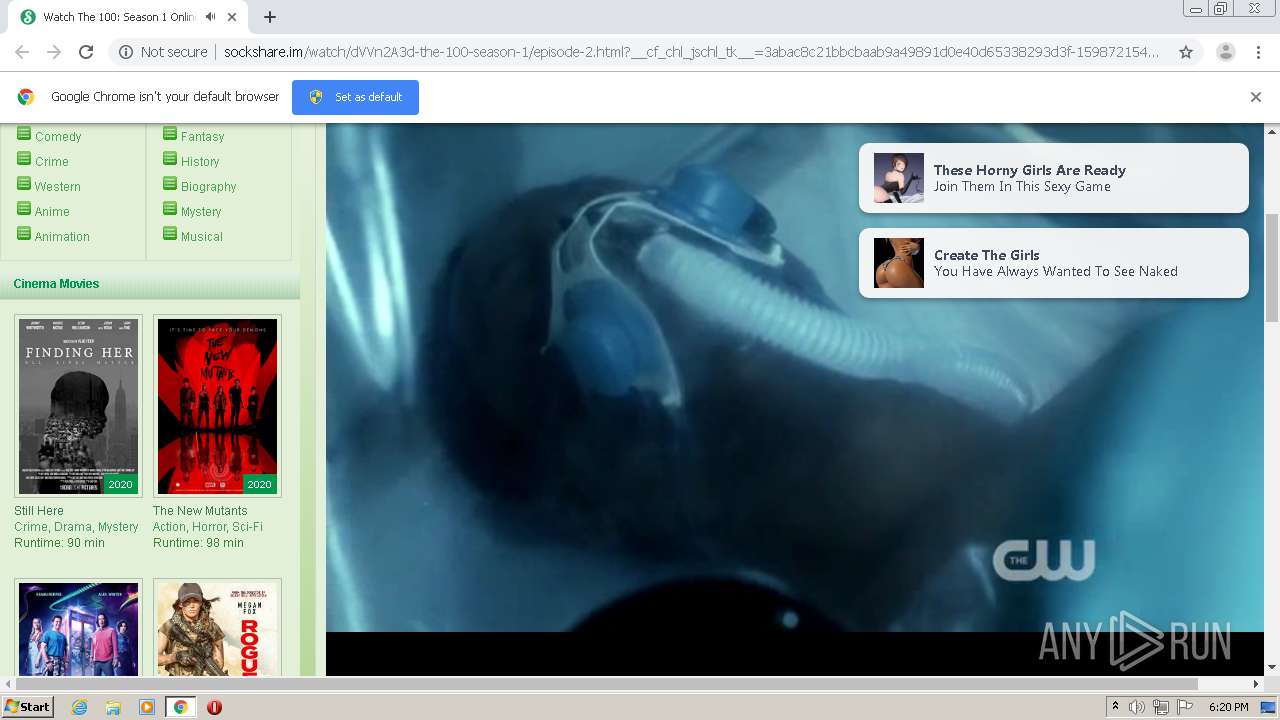Open the Finding Her movie poster
This screenshot has height=720, width=1280.
coord(78,406)
